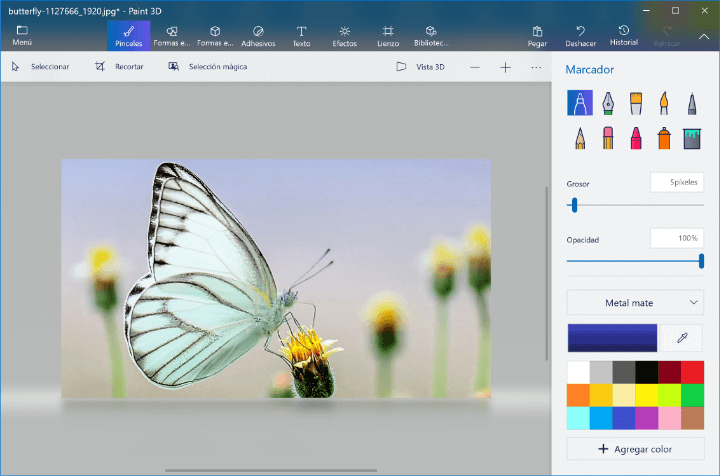Choose the Recortar tool
This screenshot has width=720, height=476.
[119, 67]
